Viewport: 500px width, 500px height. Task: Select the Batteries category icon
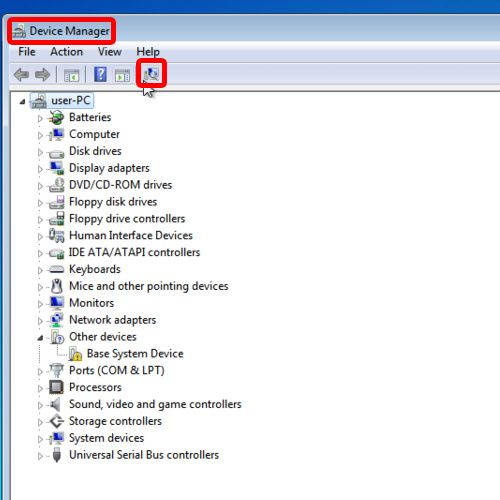point(56,117)
